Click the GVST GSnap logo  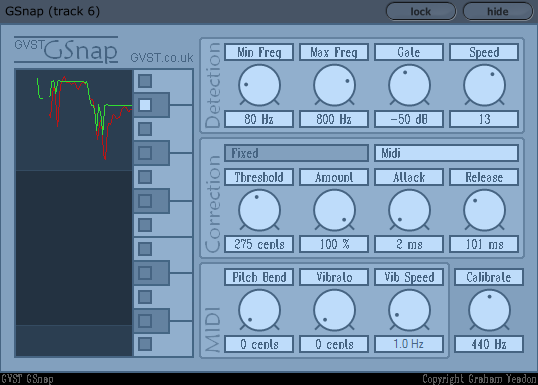tap(66, 50)
